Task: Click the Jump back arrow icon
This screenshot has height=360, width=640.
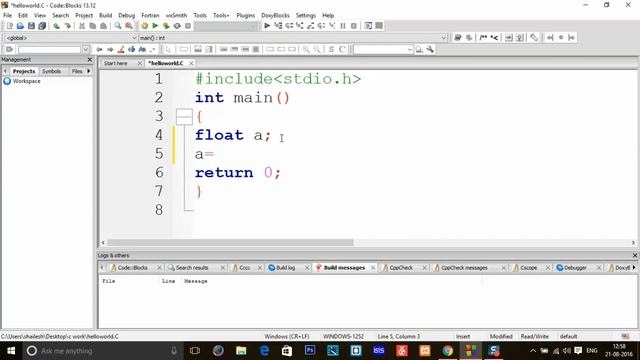Action: [99, 49]
